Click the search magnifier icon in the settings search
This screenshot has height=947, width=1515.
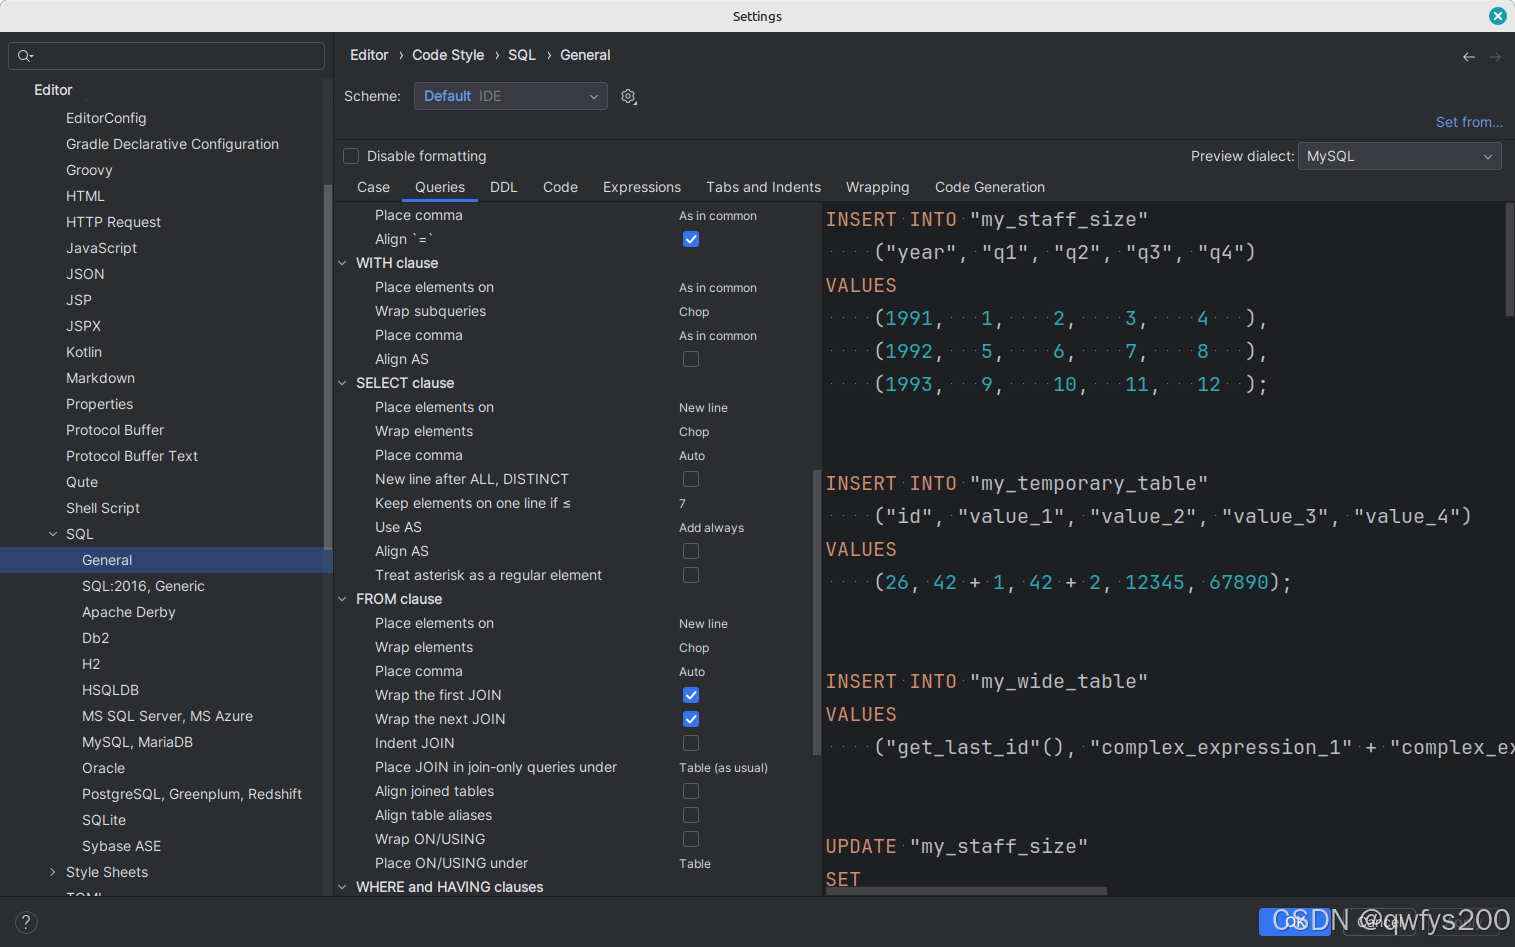click(x=25, y=56)
